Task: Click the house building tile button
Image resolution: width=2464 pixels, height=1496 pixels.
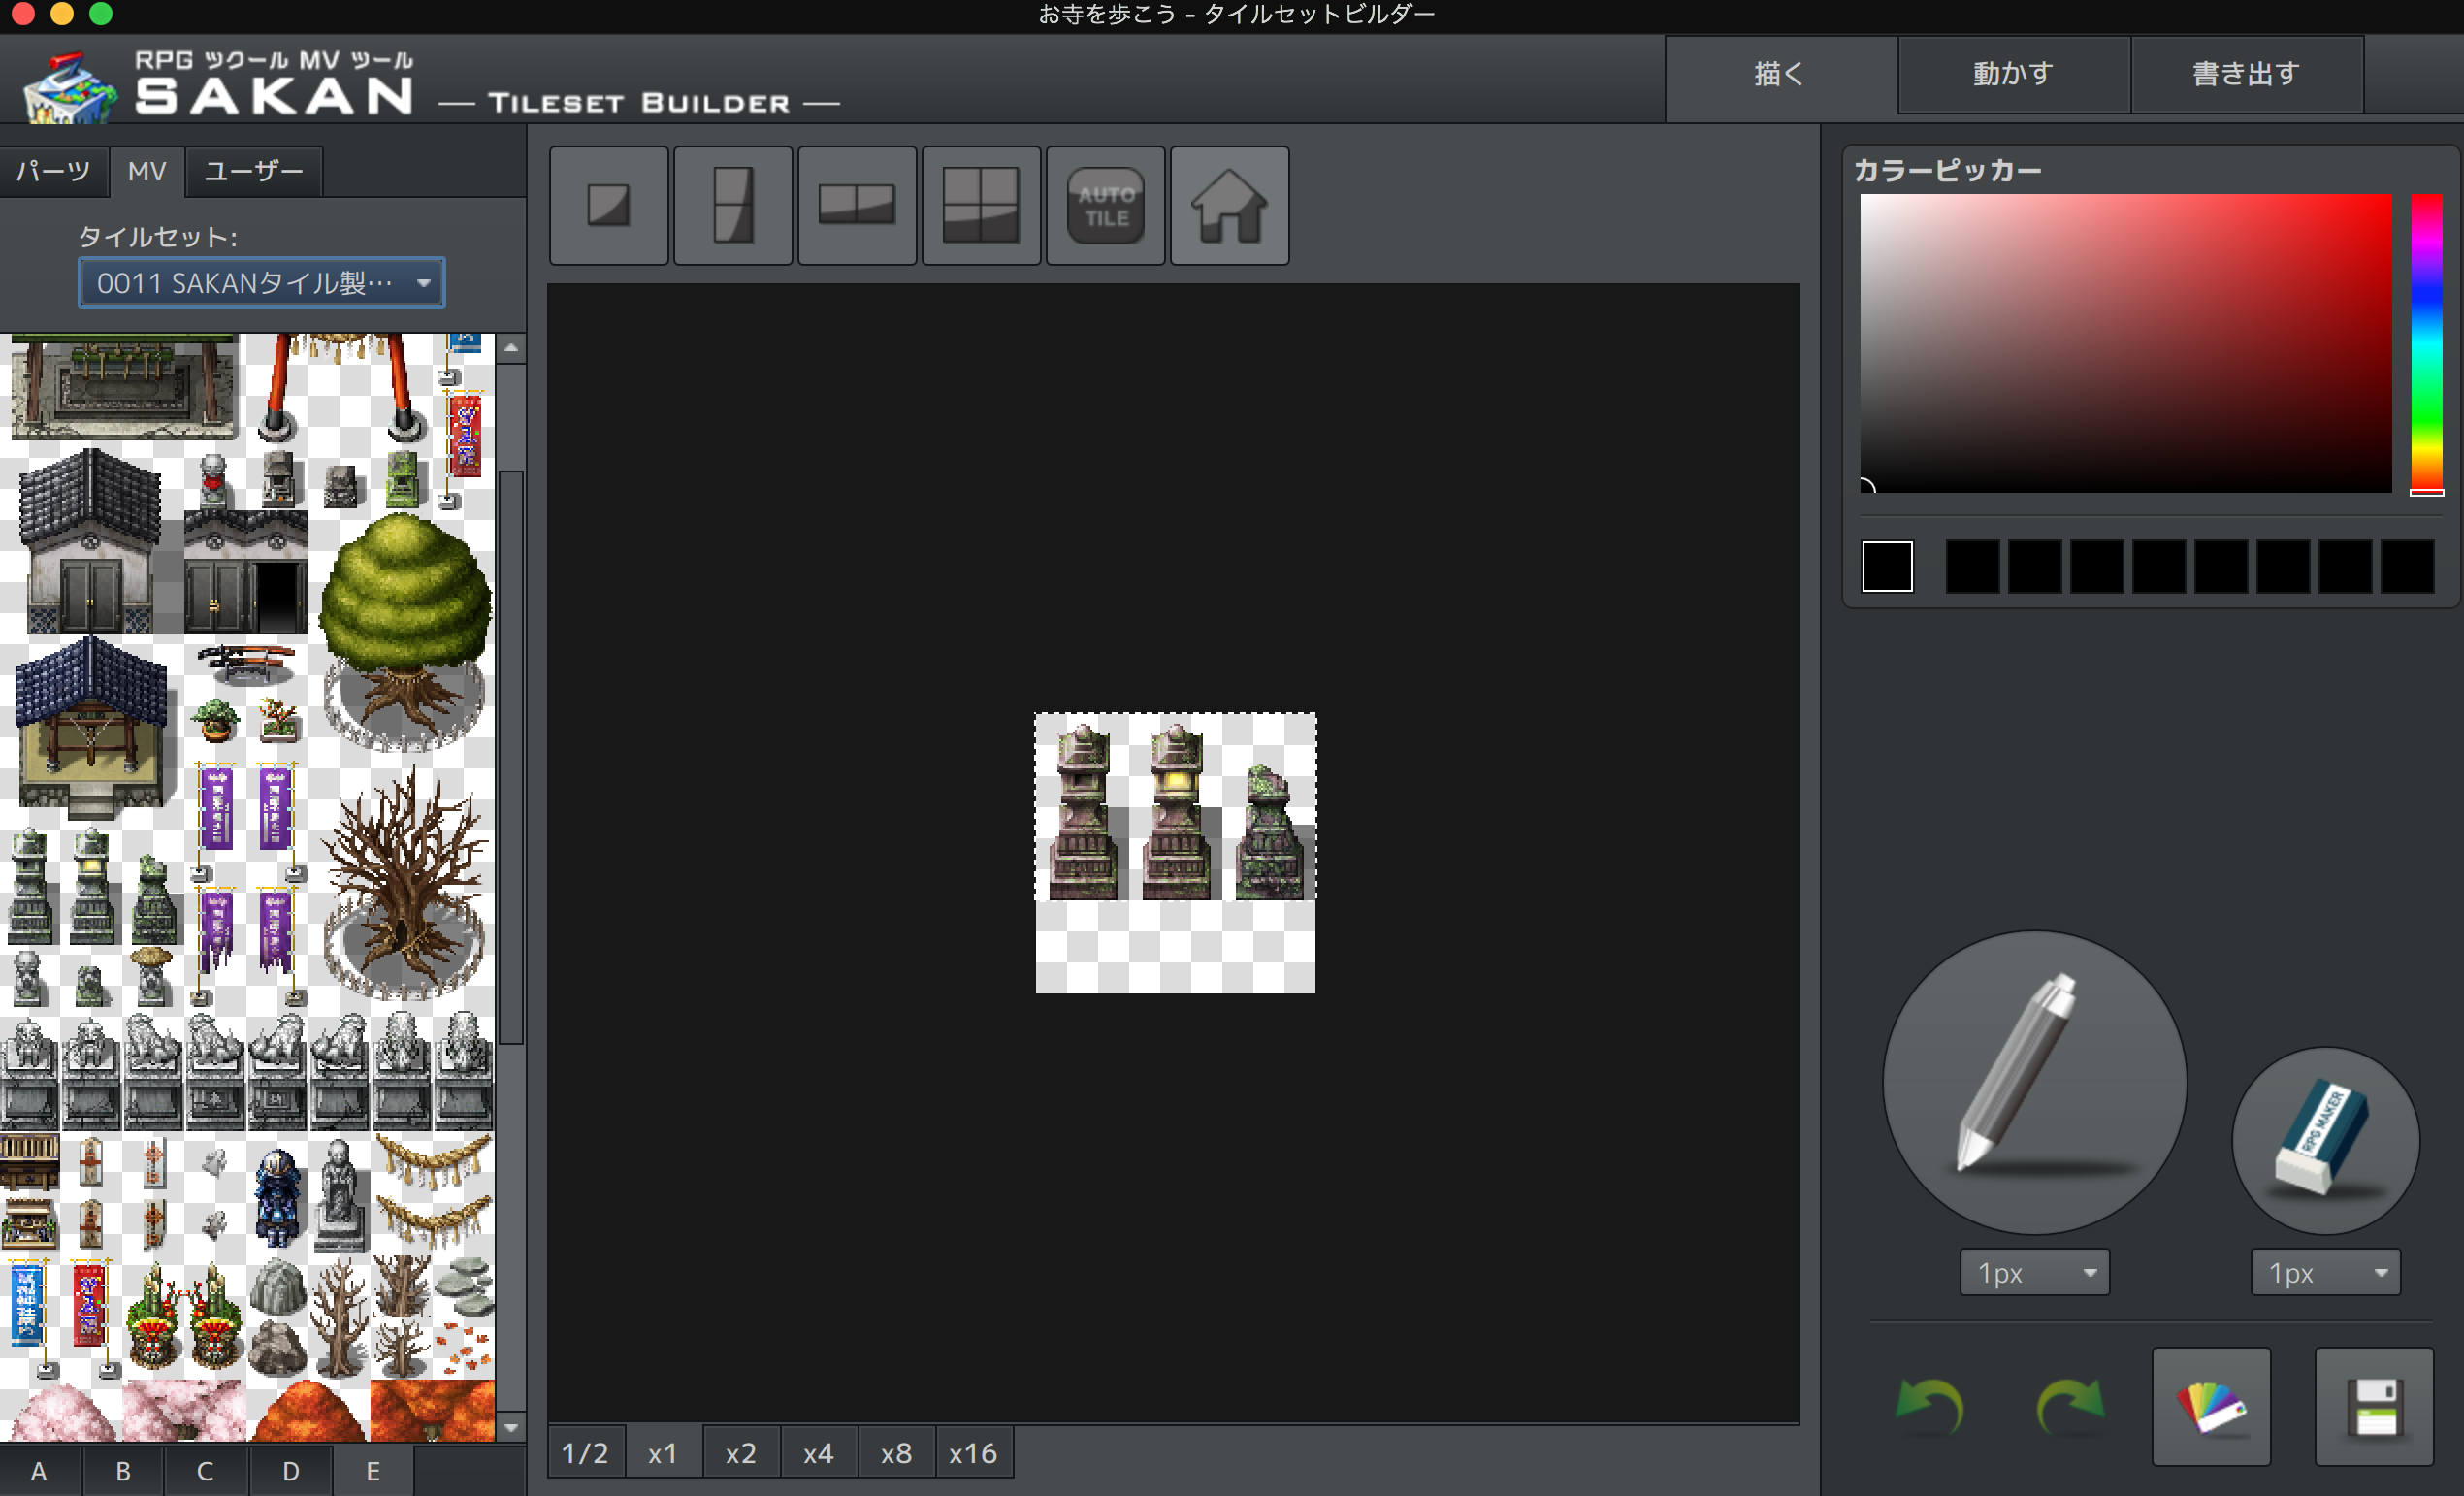Action: pos(1229,206)
